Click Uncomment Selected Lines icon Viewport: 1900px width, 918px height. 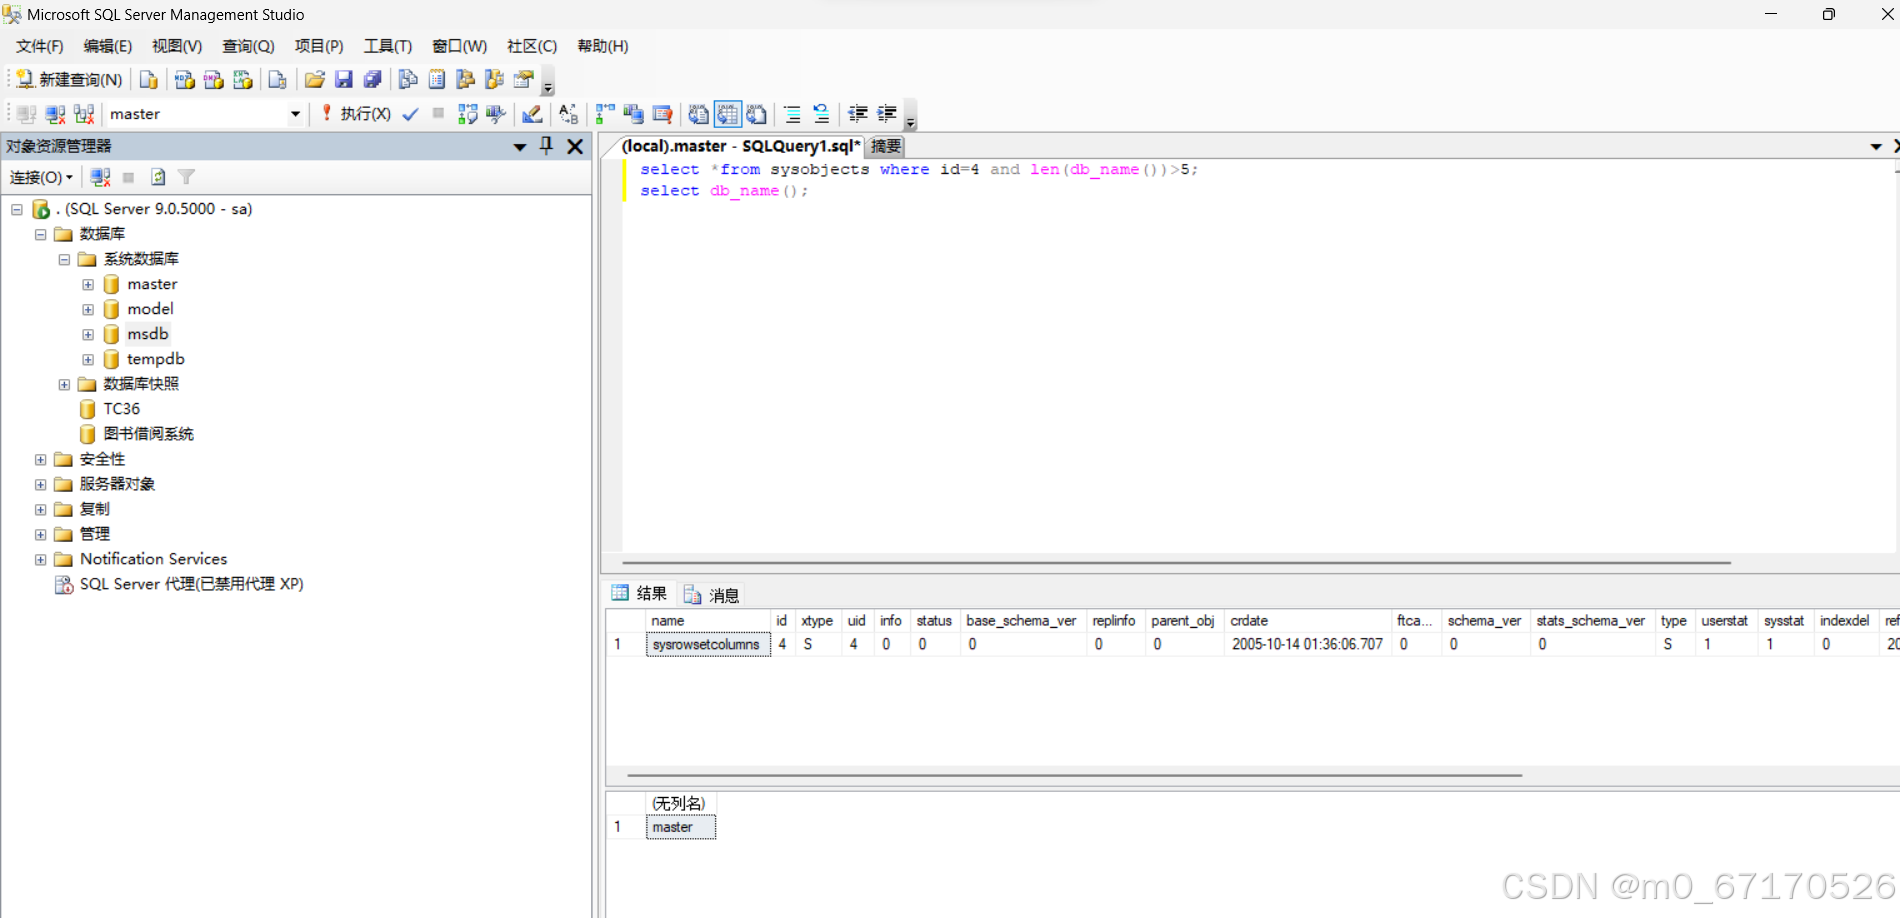pyautogui.click(x=821, y=114)
